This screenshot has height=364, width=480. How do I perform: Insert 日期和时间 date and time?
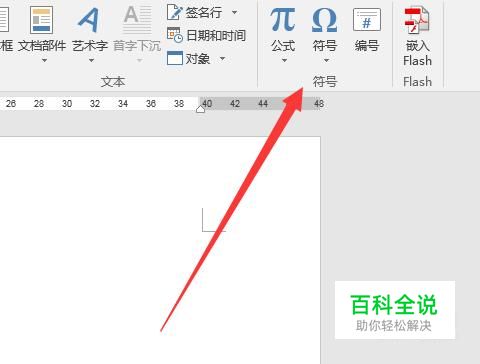pos(206,35)
